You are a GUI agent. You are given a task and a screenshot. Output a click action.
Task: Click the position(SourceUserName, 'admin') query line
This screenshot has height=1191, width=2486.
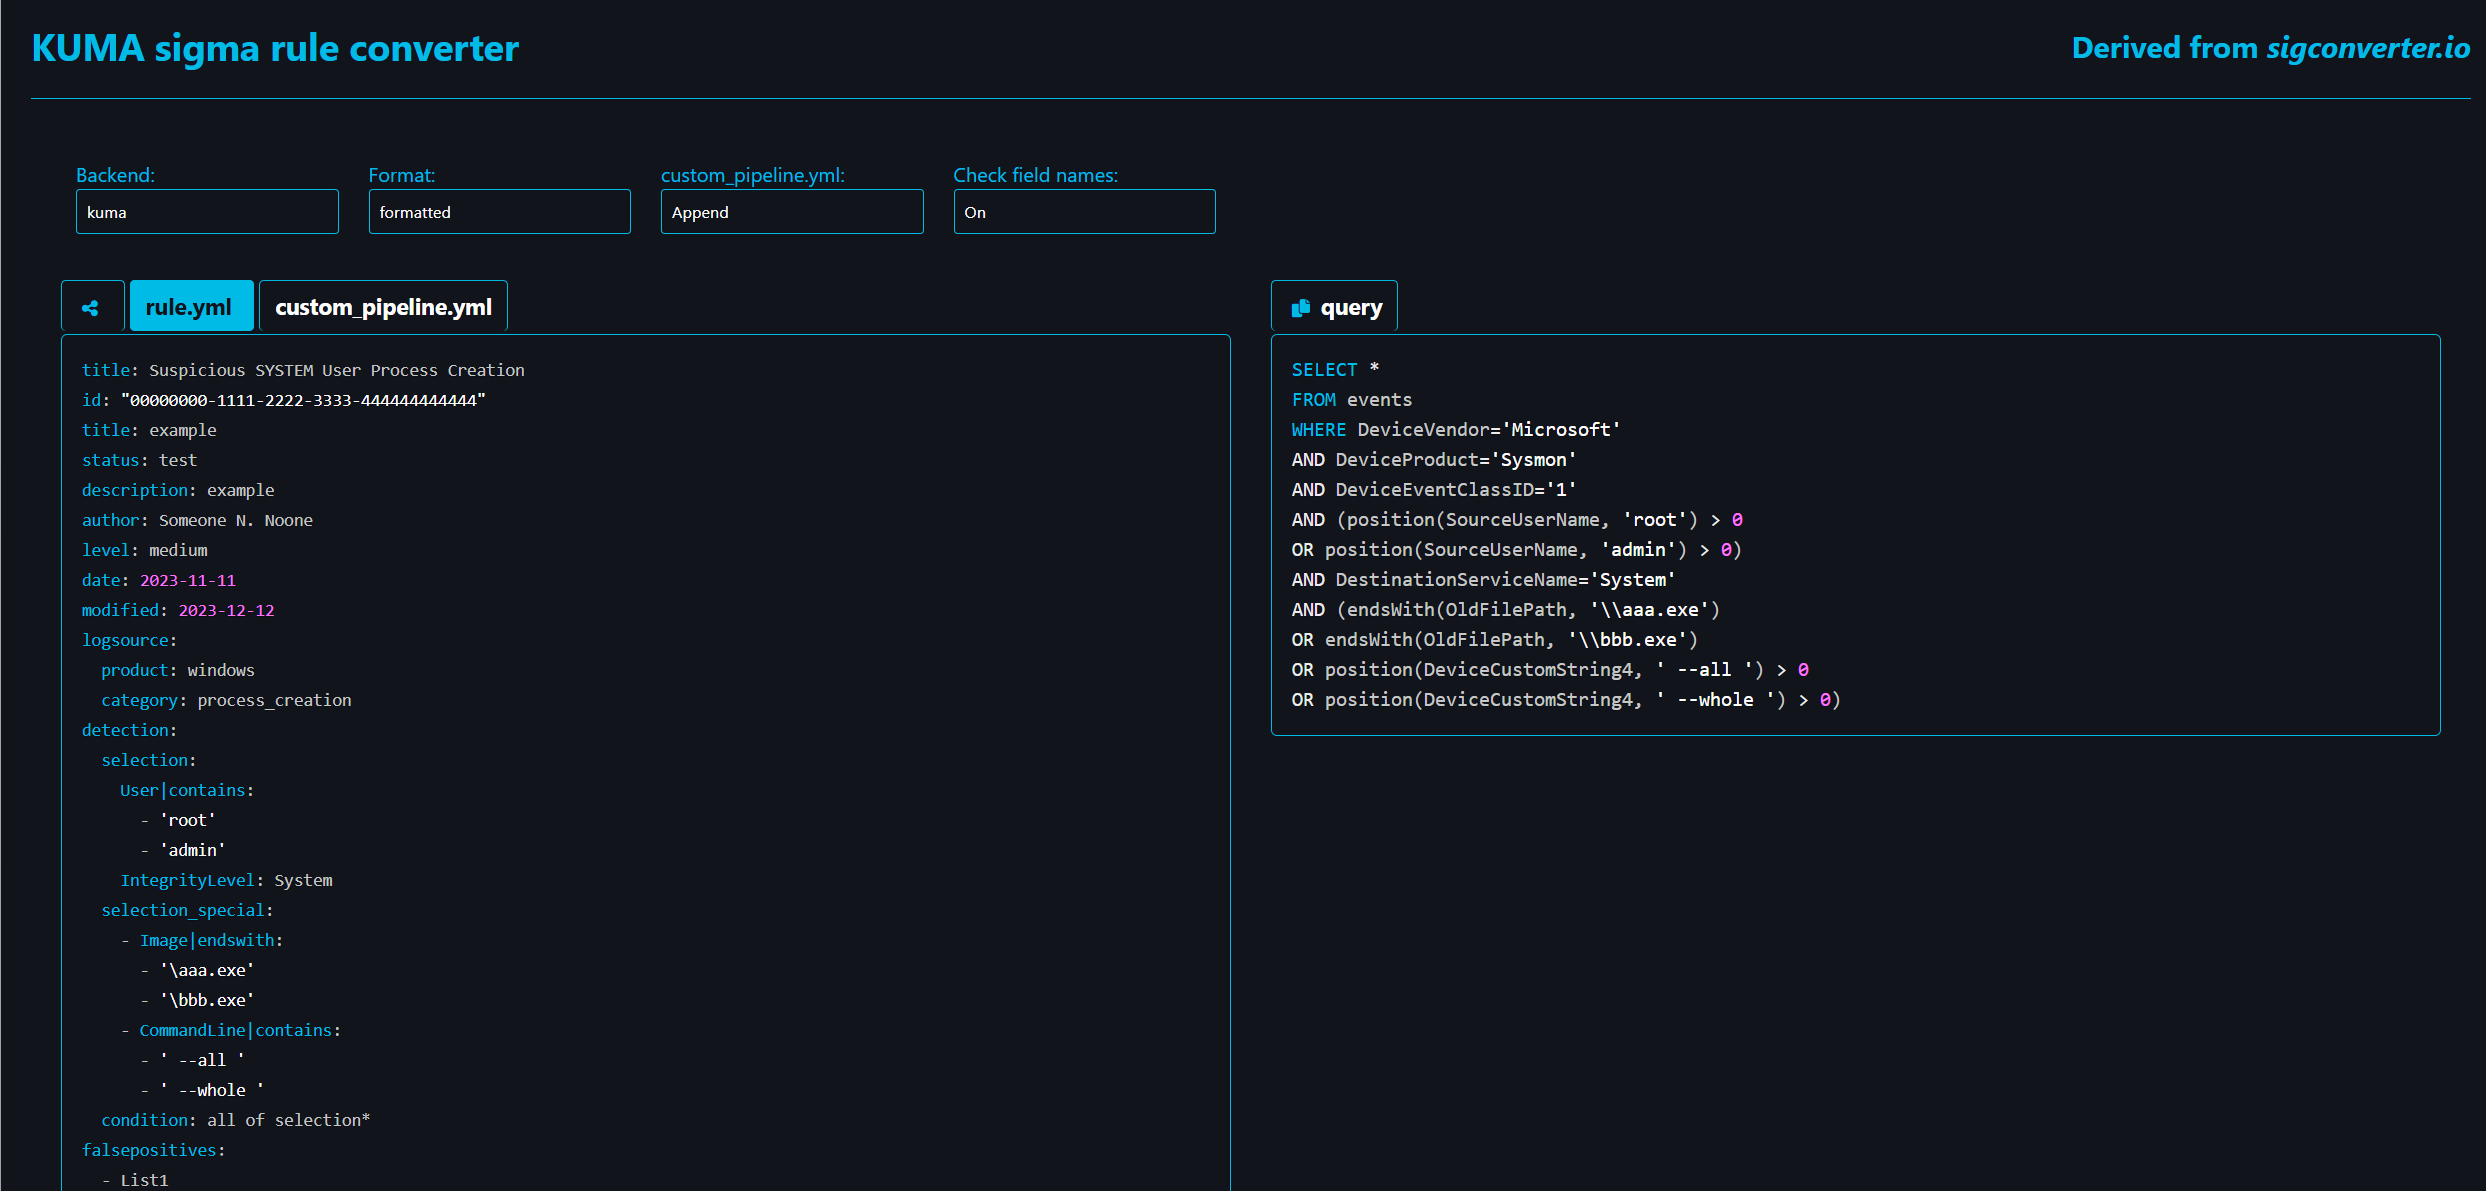pos(1517,550)
